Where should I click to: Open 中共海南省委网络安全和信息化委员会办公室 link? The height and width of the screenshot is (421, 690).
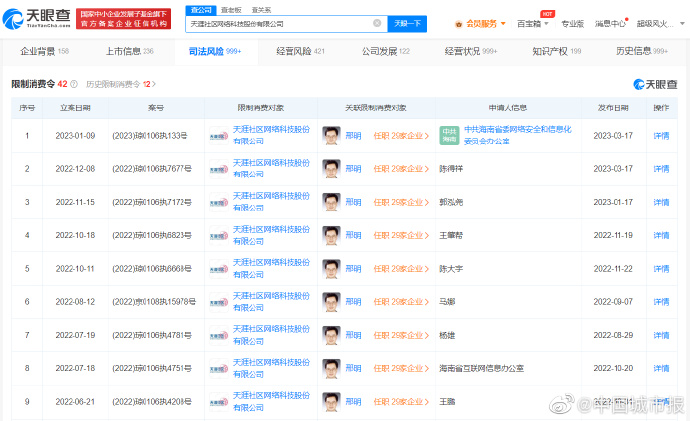pyautogui.click(x=518, y=135)
